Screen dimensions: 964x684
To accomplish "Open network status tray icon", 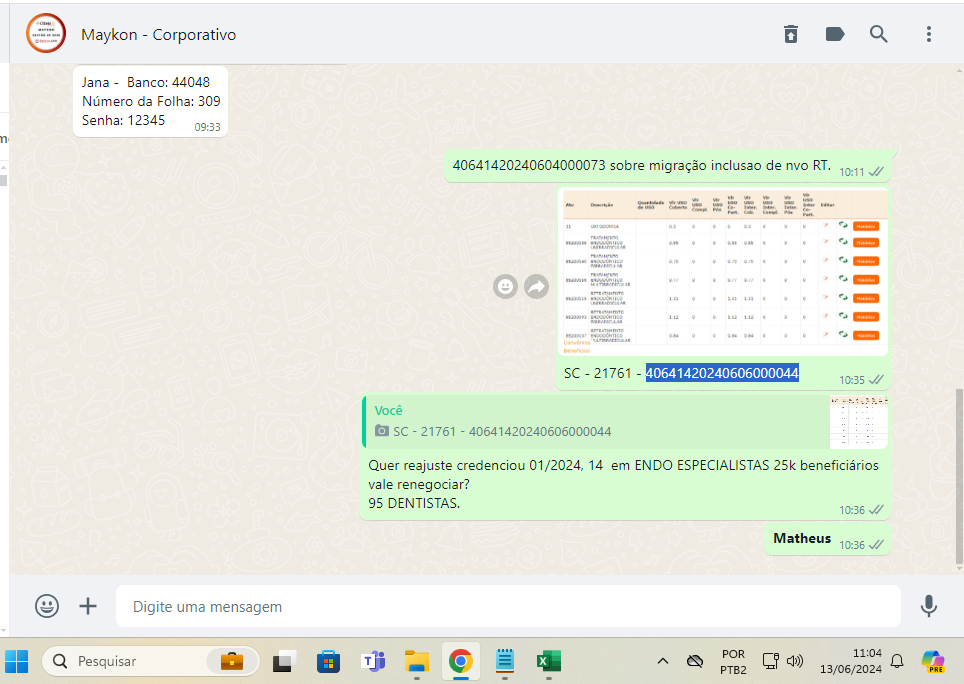I will coord(770,661).
